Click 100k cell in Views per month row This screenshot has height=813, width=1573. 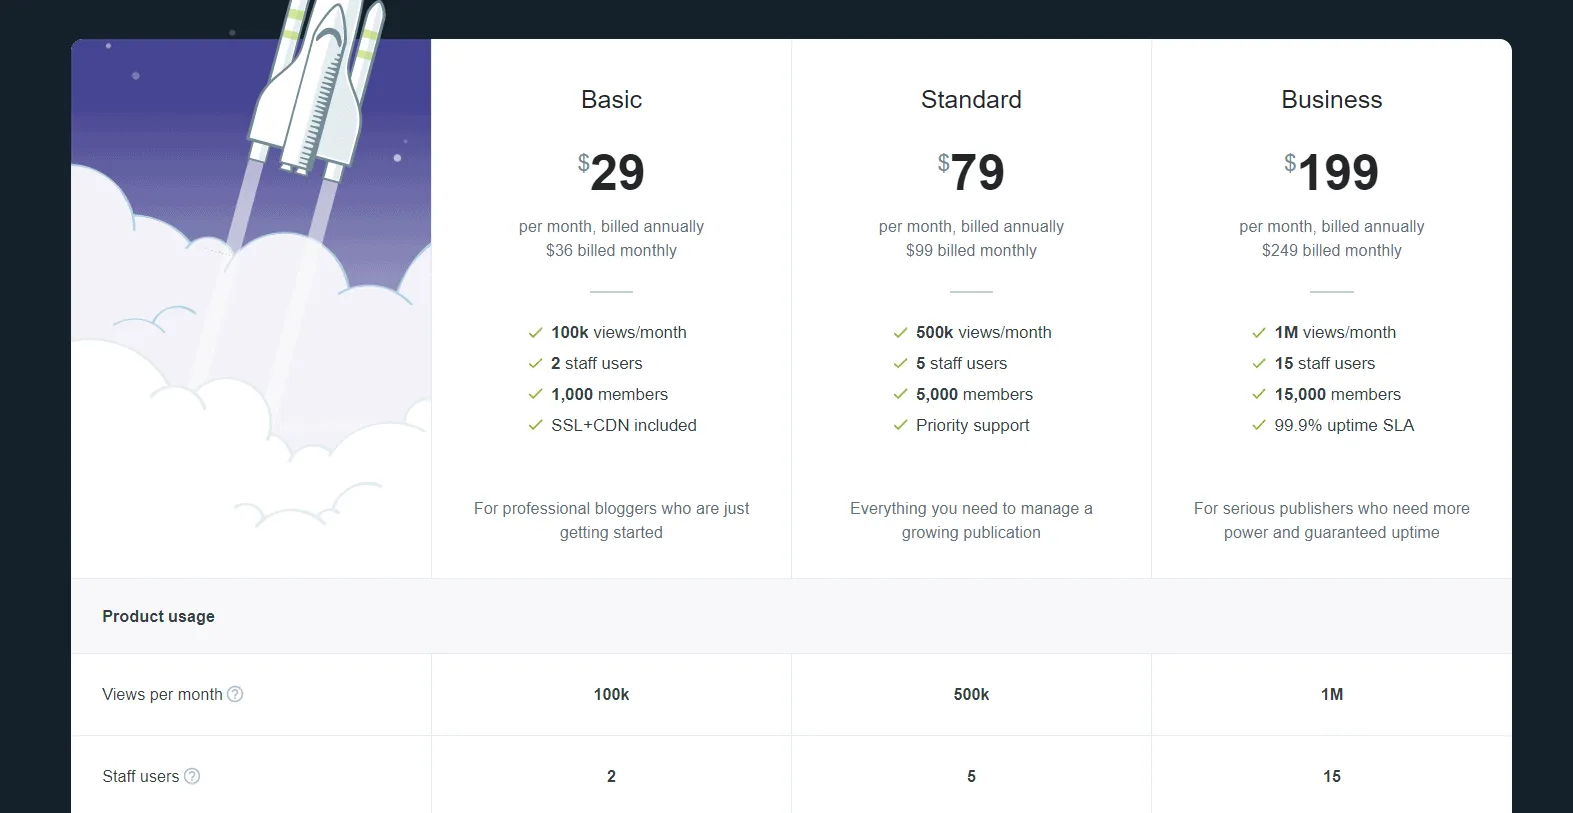(x=611, y=695)
